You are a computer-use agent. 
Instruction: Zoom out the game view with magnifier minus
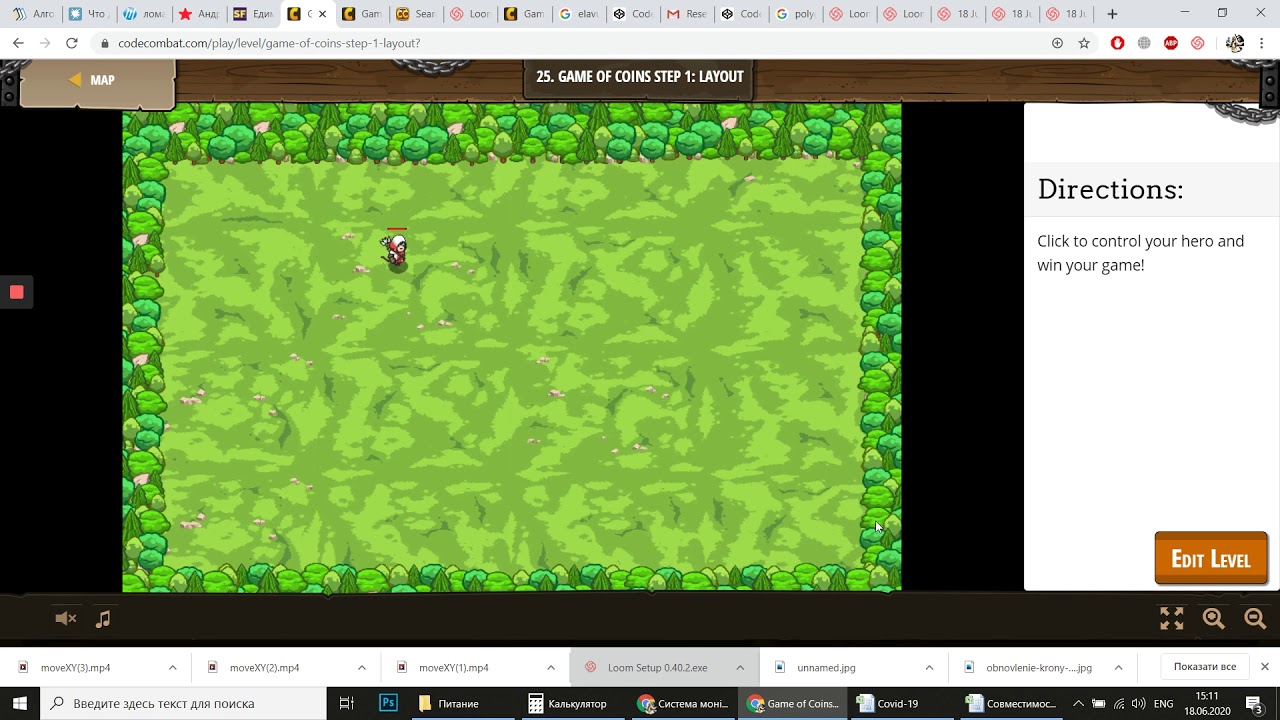[x=1256, y=619]
